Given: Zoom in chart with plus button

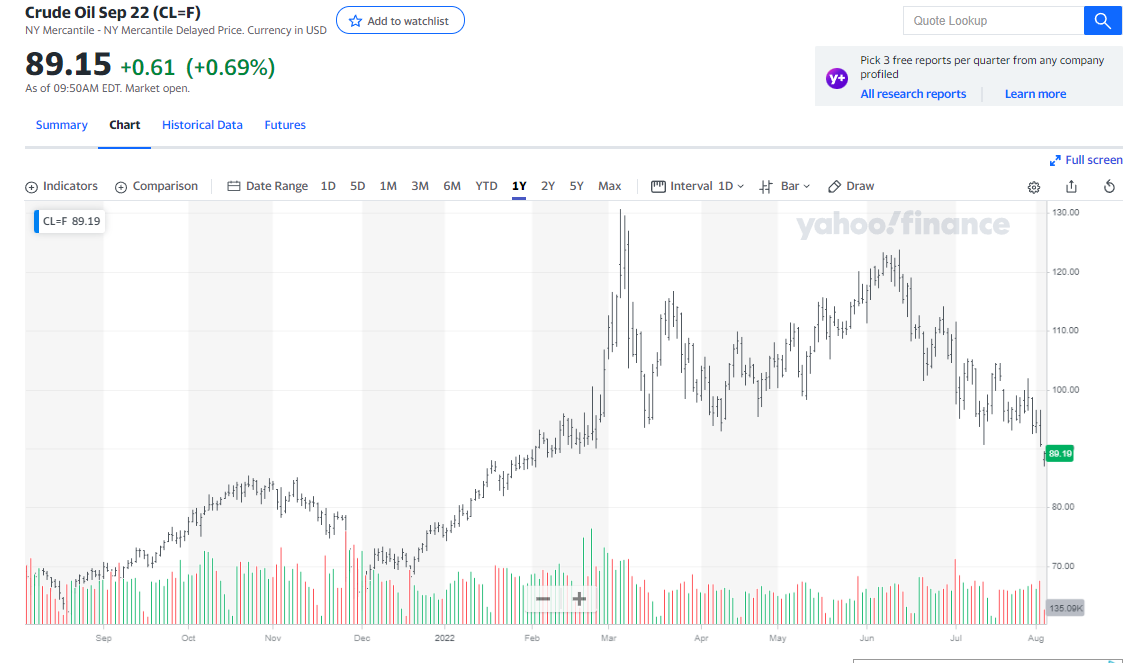Looking at the screenshot, I should [x=579, y=599].
